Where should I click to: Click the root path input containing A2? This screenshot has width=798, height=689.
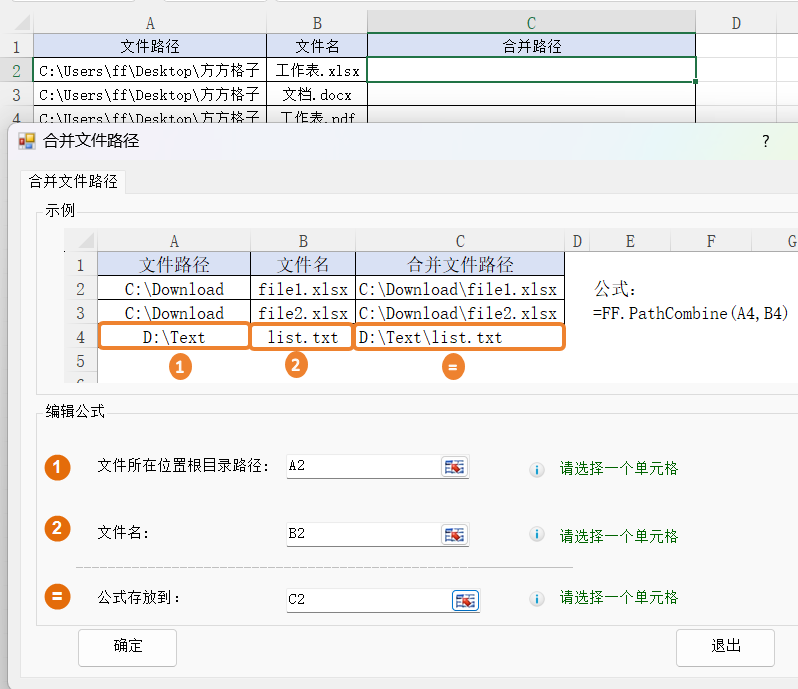362,466
